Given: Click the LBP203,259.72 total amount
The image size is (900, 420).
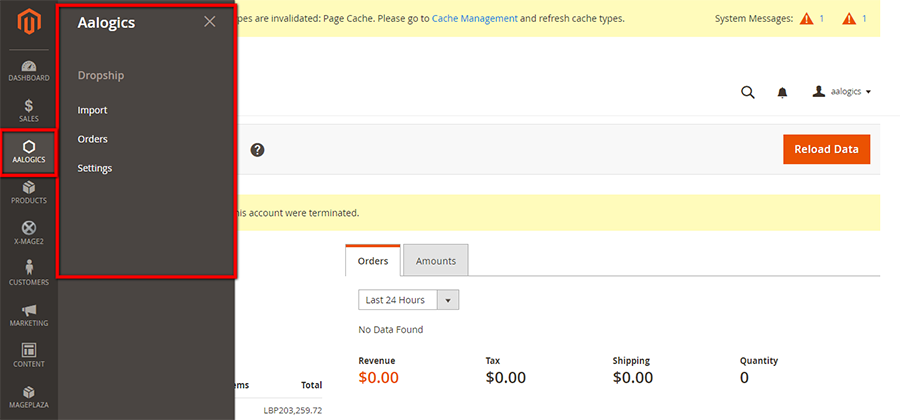Looking at the screenshot, I should (293, 411).
